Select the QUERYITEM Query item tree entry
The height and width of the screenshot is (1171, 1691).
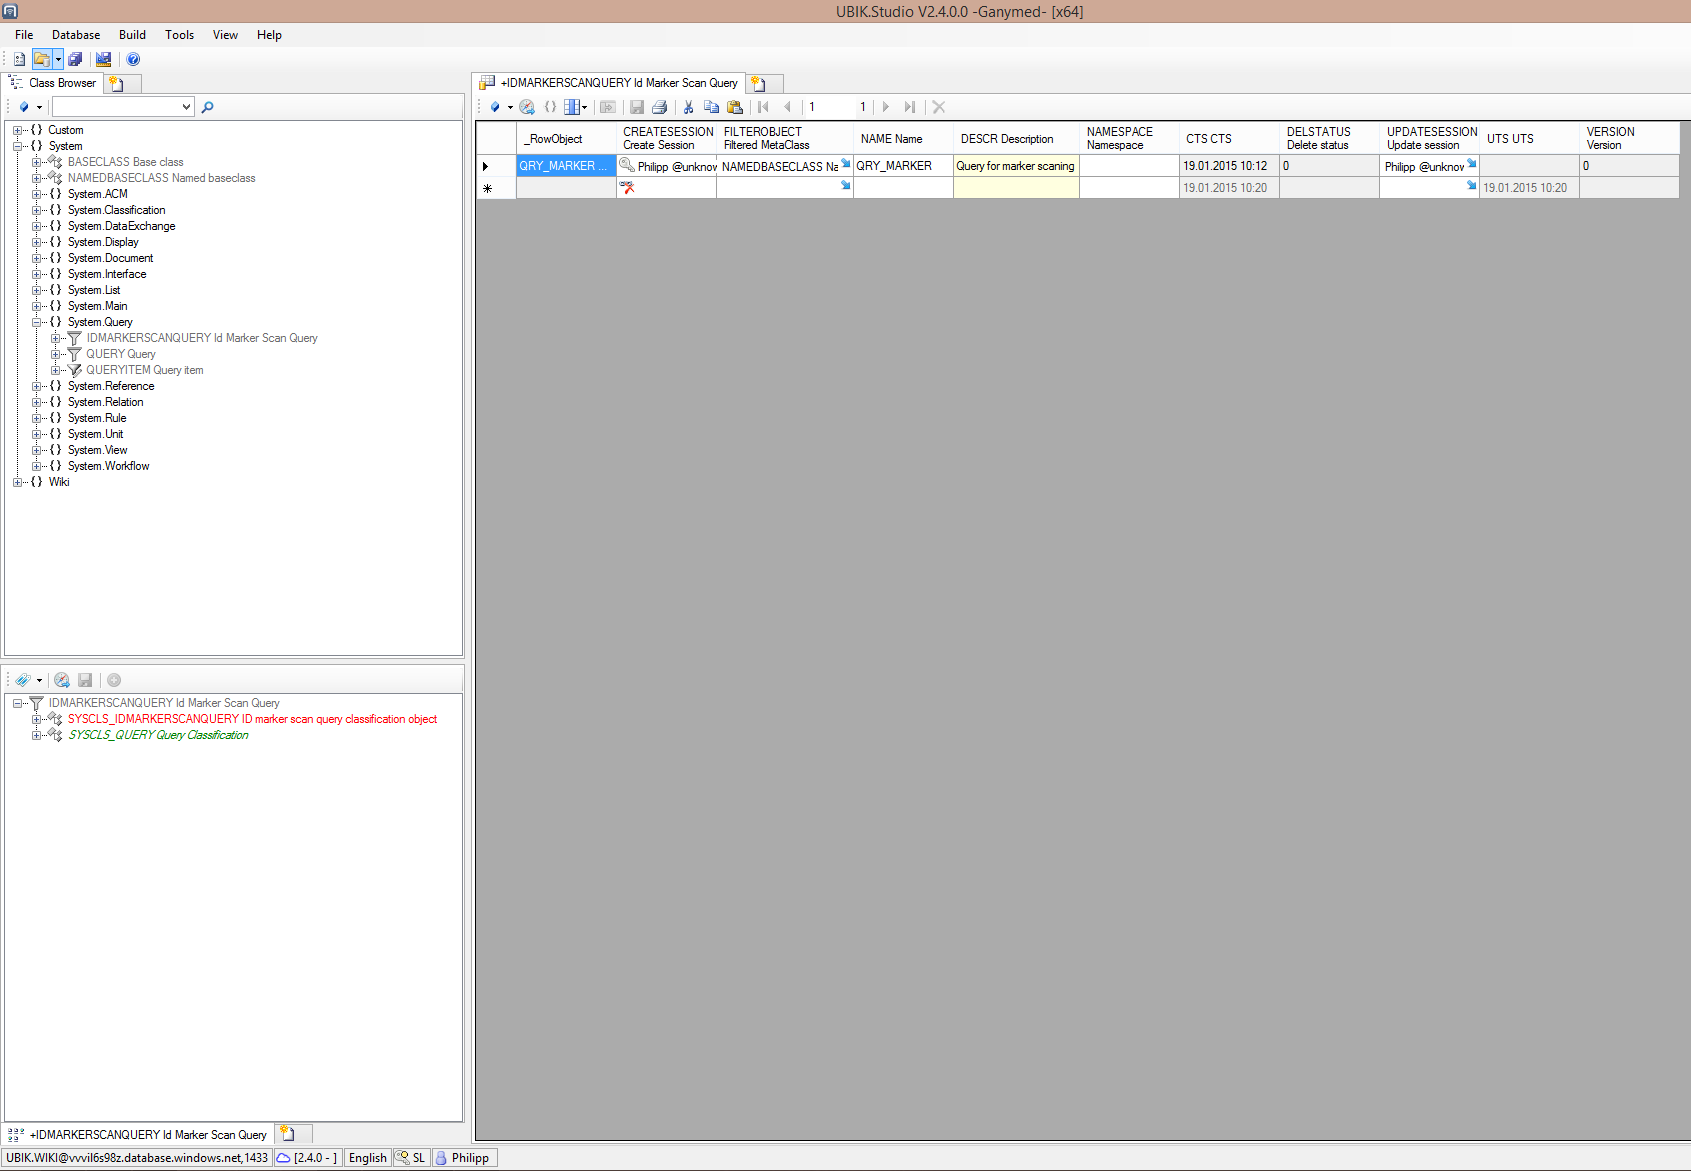144,370
